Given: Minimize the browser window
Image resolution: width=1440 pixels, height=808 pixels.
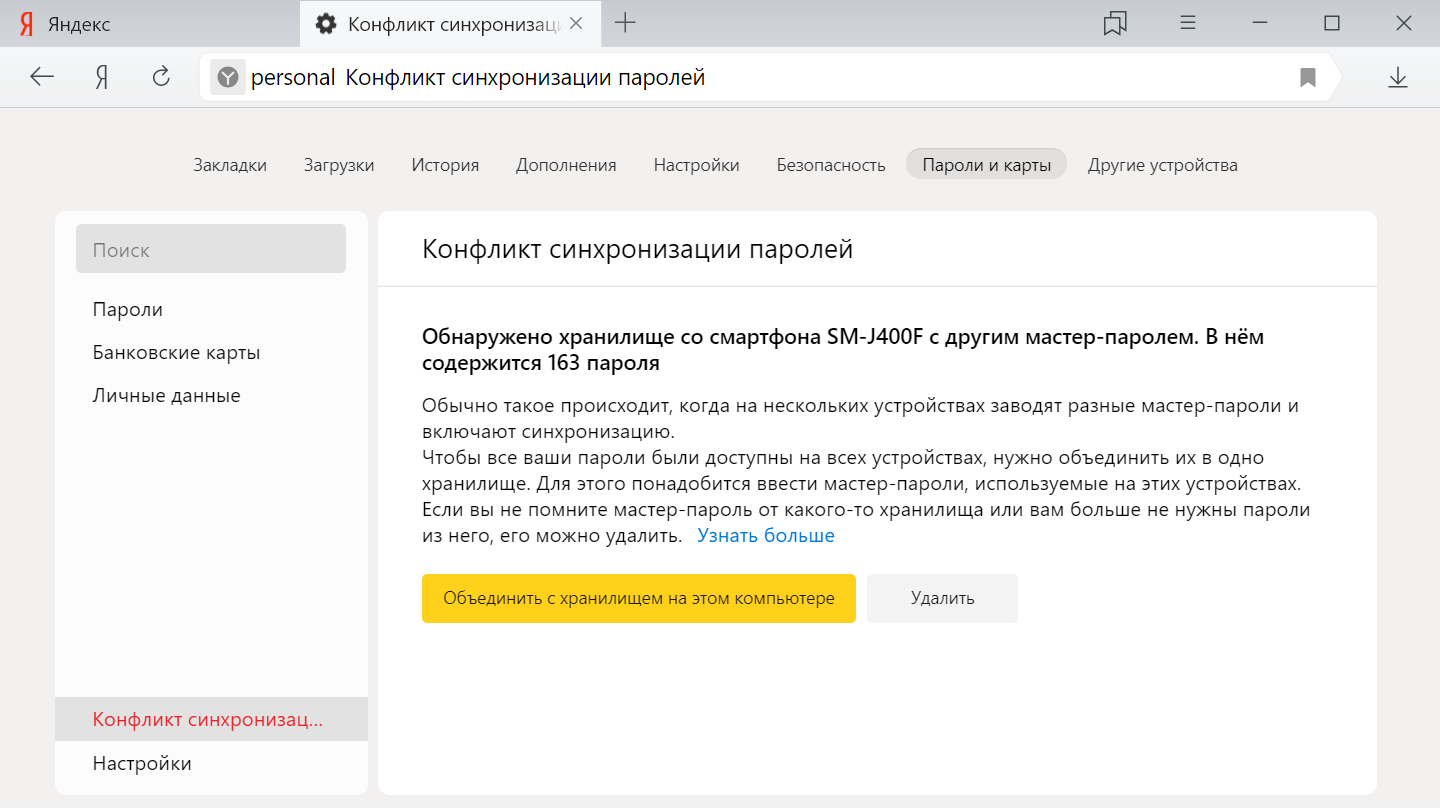Looking at the screenshot, I should [1260, 23].
